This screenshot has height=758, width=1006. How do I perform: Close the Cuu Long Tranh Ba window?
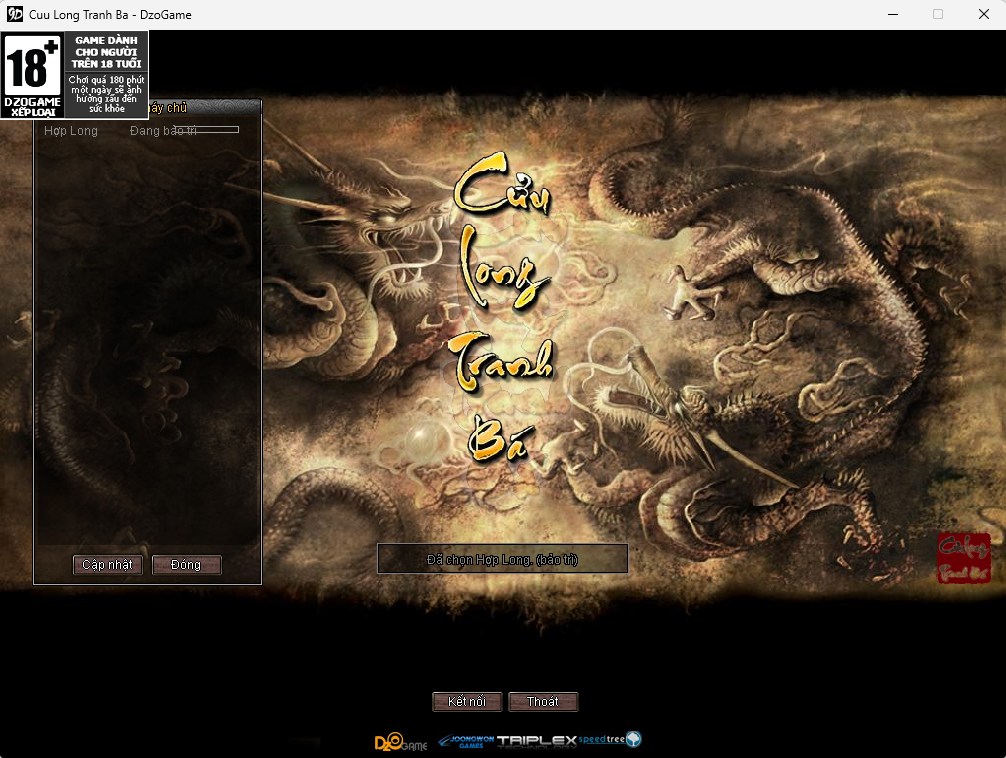click(x=984, y=14)
